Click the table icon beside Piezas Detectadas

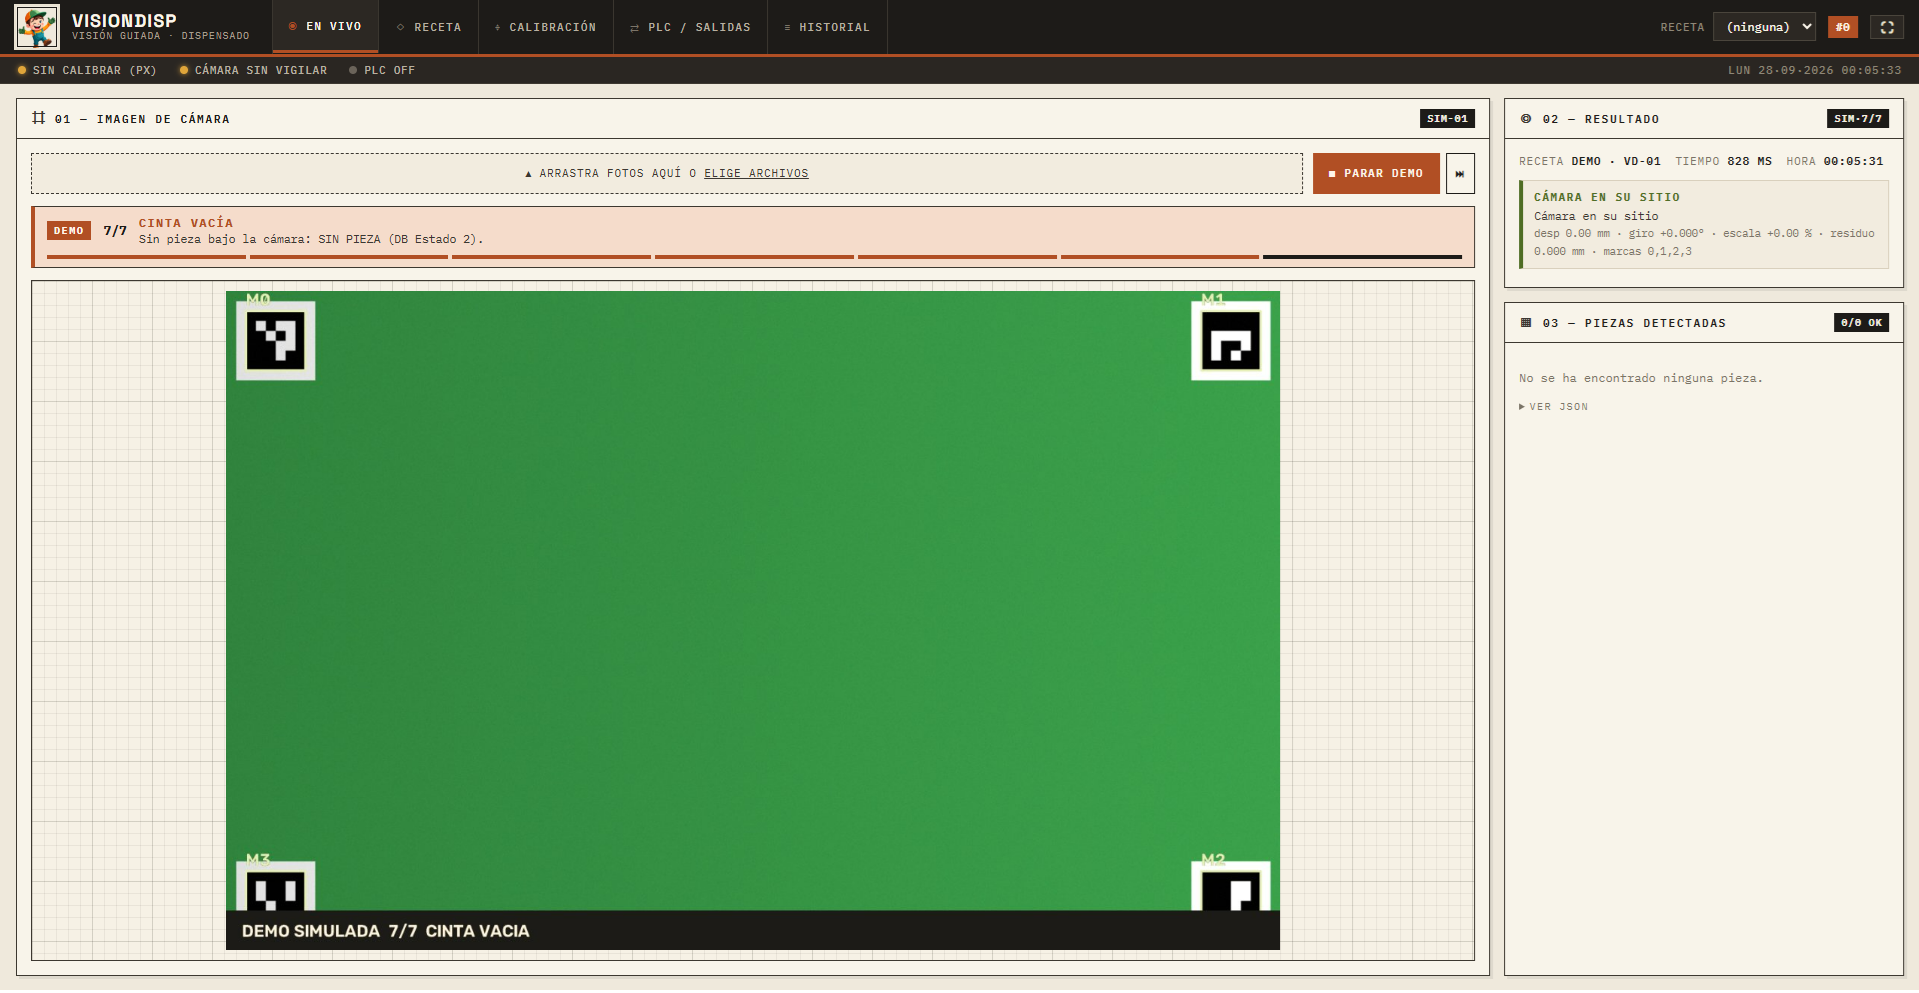[1526, 323]
